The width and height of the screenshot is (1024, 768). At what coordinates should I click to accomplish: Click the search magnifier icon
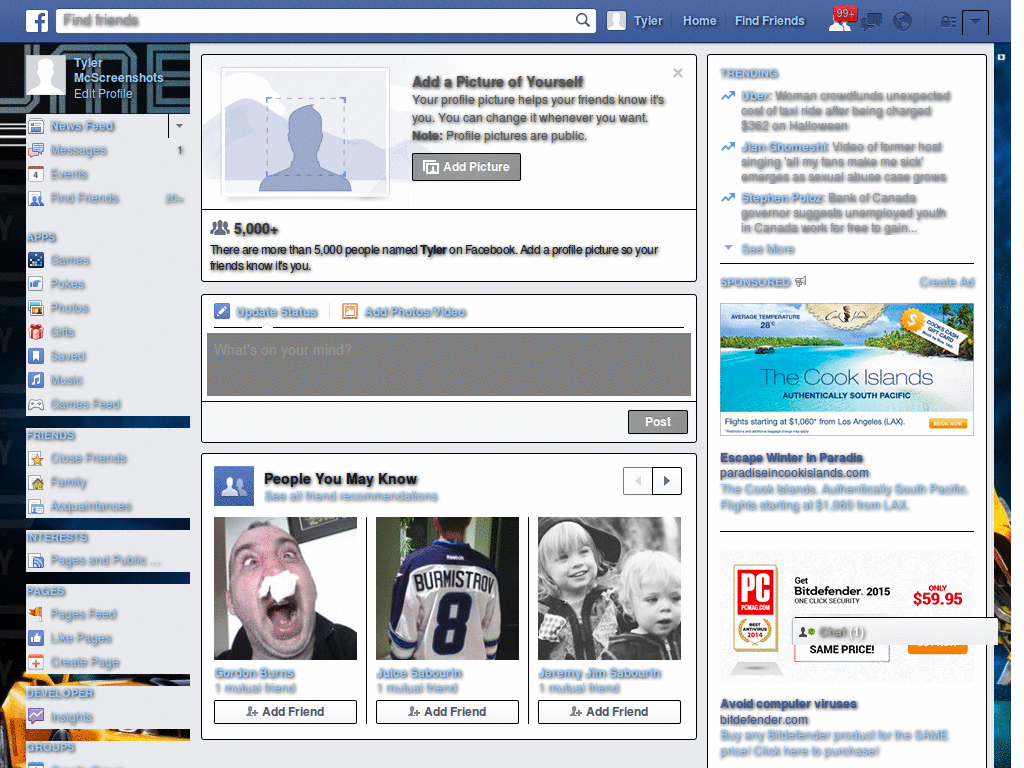click(583, 20)
